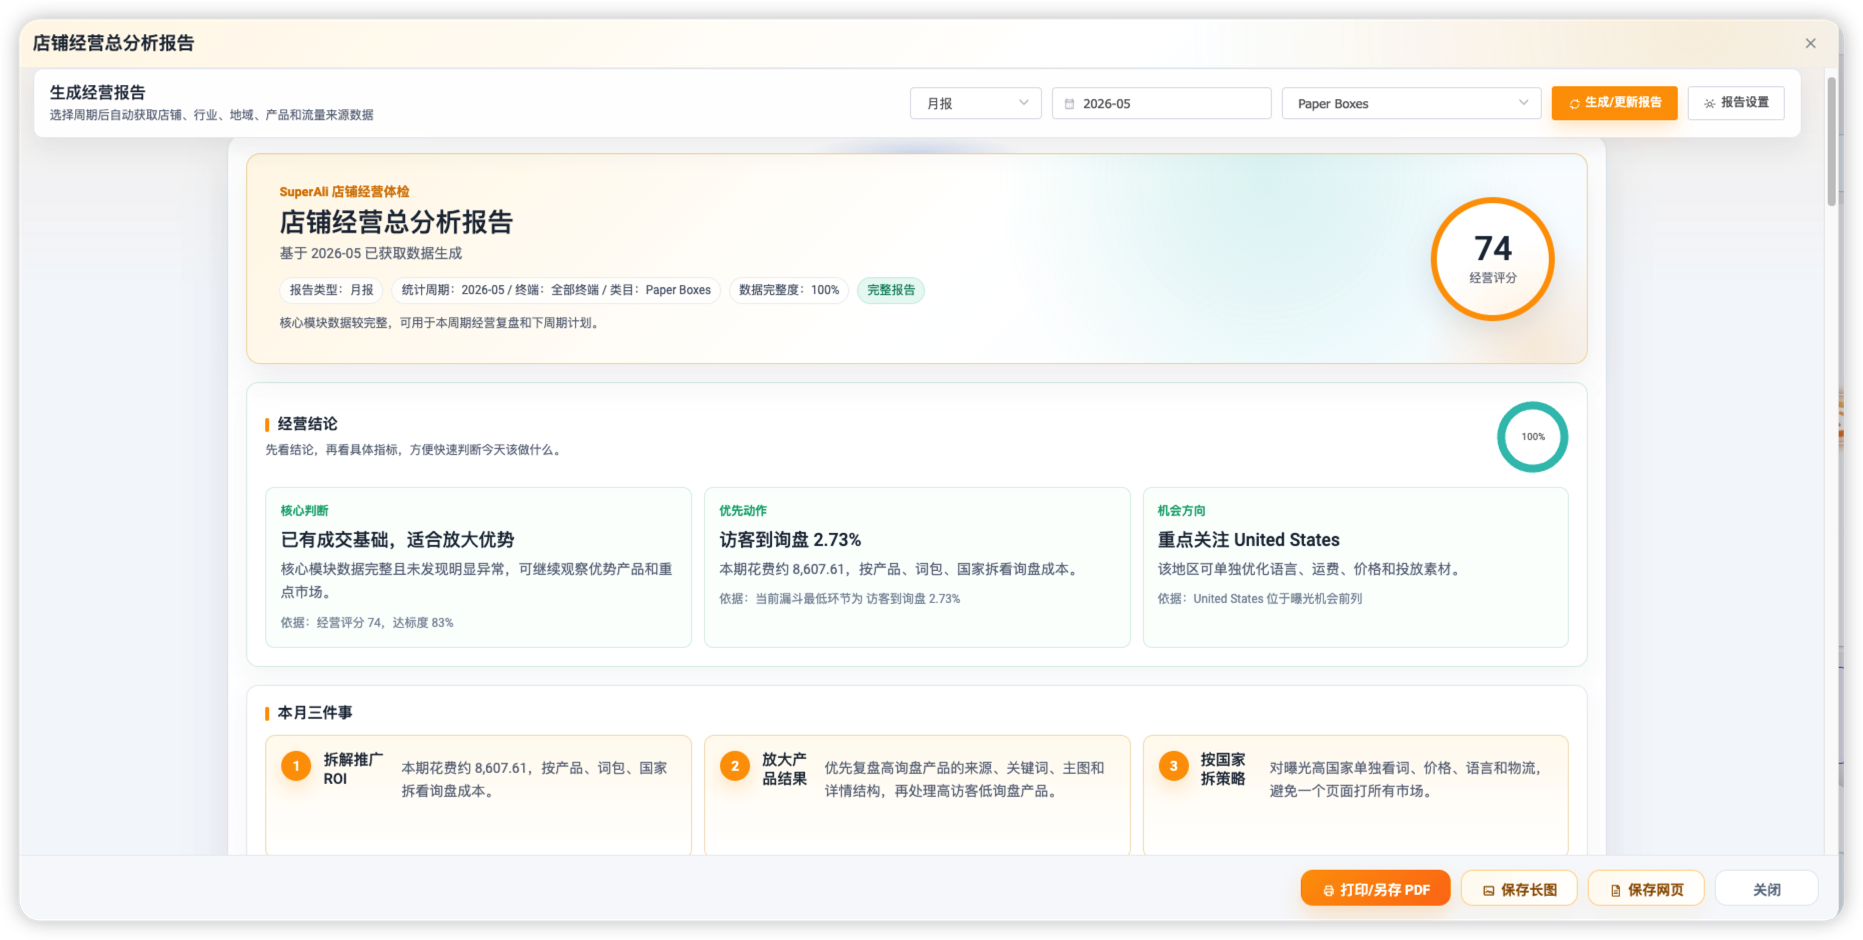
Task: Click the 报告类型：月报 tag
Action: point(331,290)
